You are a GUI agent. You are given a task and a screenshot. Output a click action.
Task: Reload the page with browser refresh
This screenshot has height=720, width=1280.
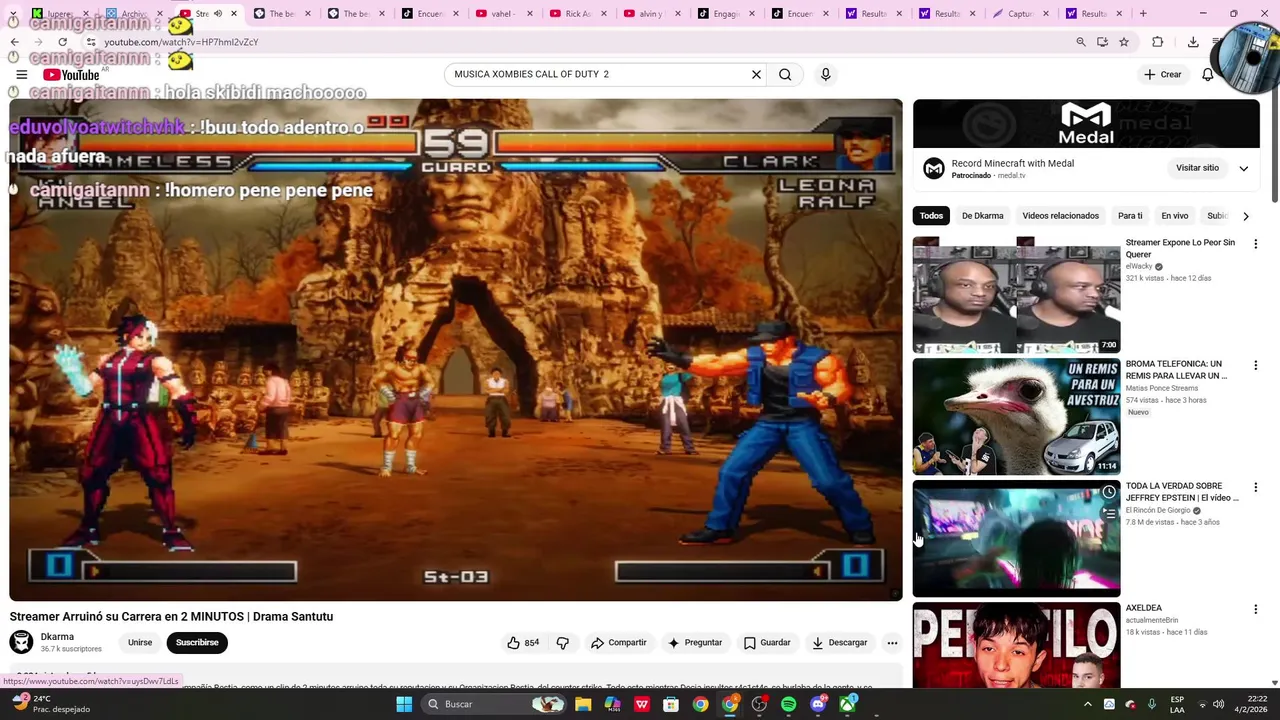tap(62, 42)
